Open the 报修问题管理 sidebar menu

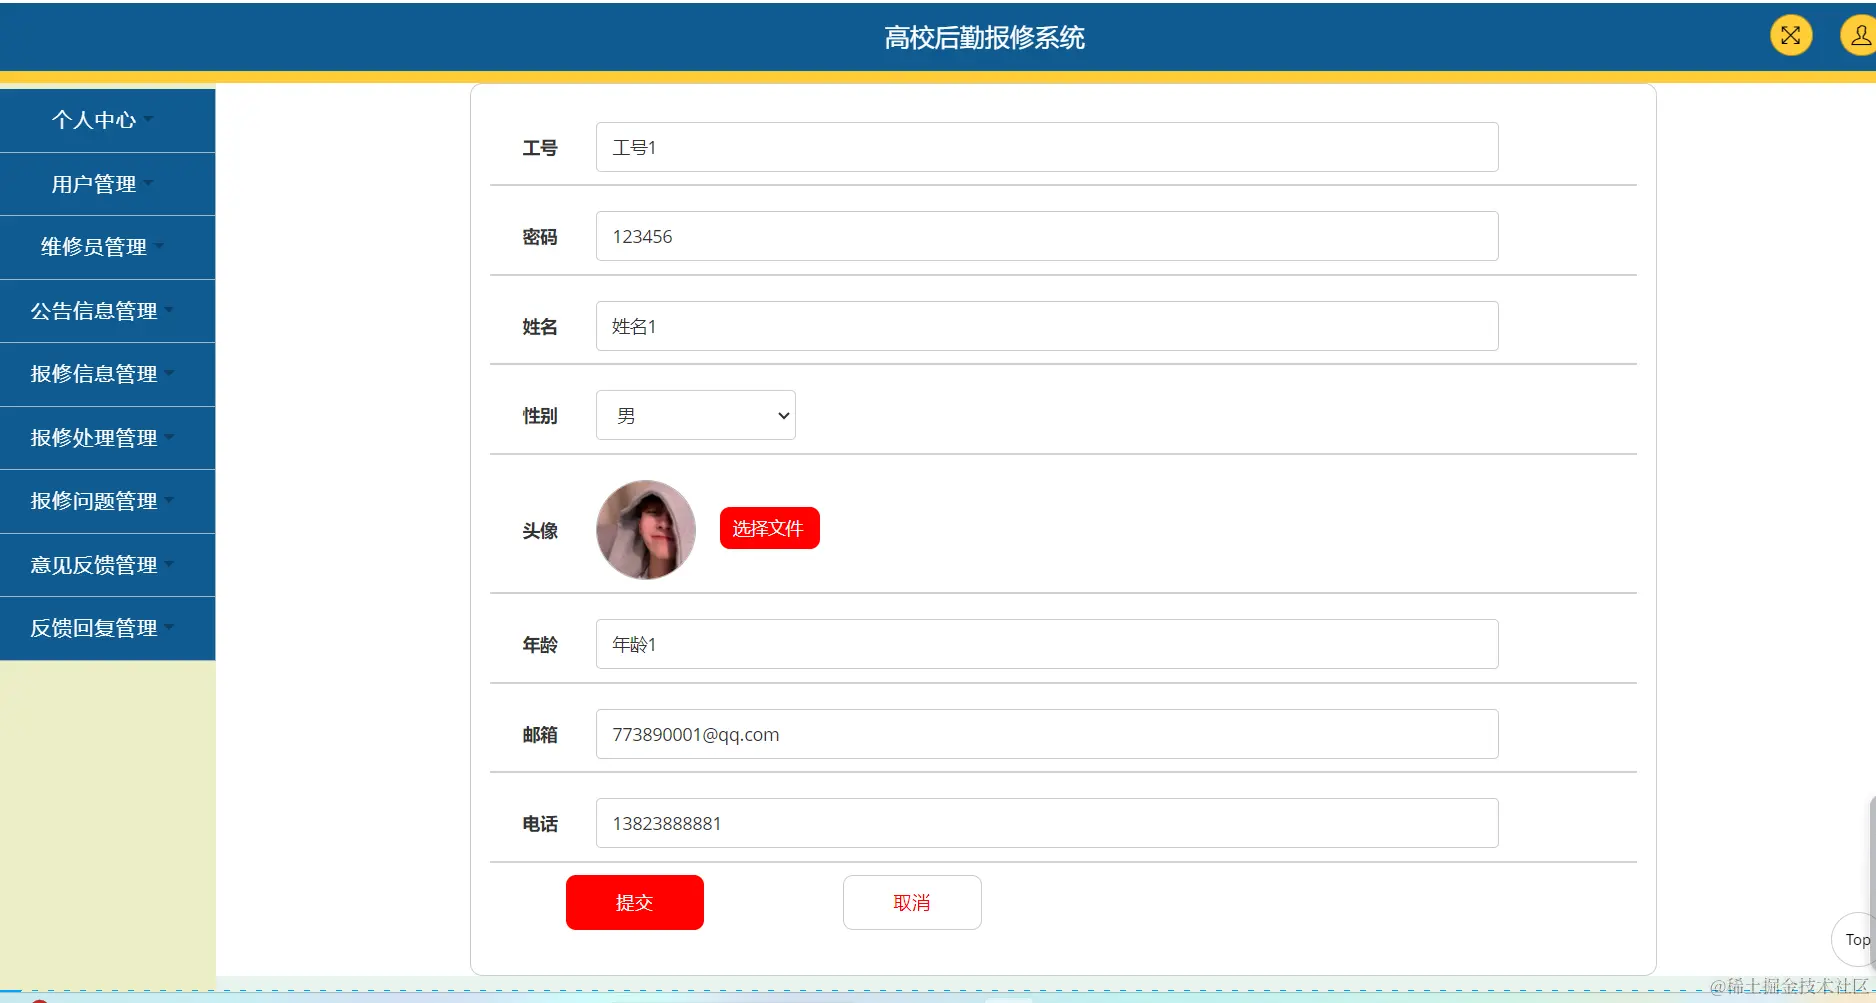[107, 501]
